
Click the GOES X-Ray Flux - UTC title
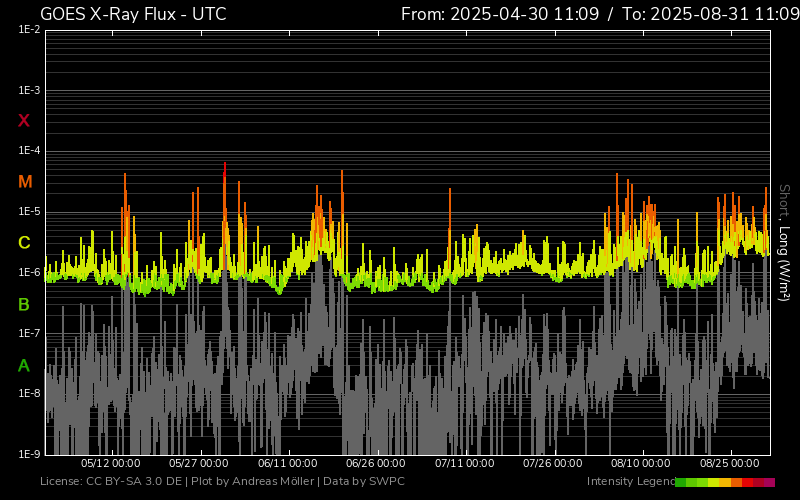point(133,14)
